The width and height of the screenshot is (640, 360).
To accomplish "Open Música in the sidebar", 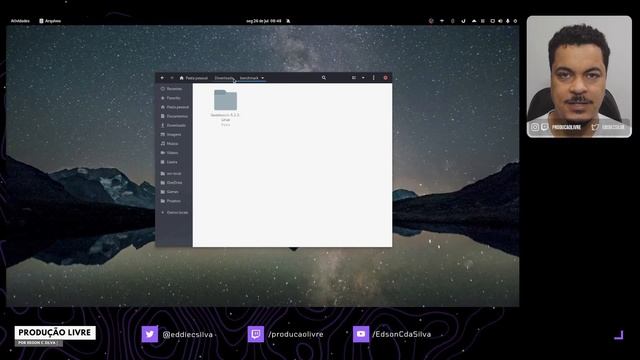I will [x=170, y=144].
